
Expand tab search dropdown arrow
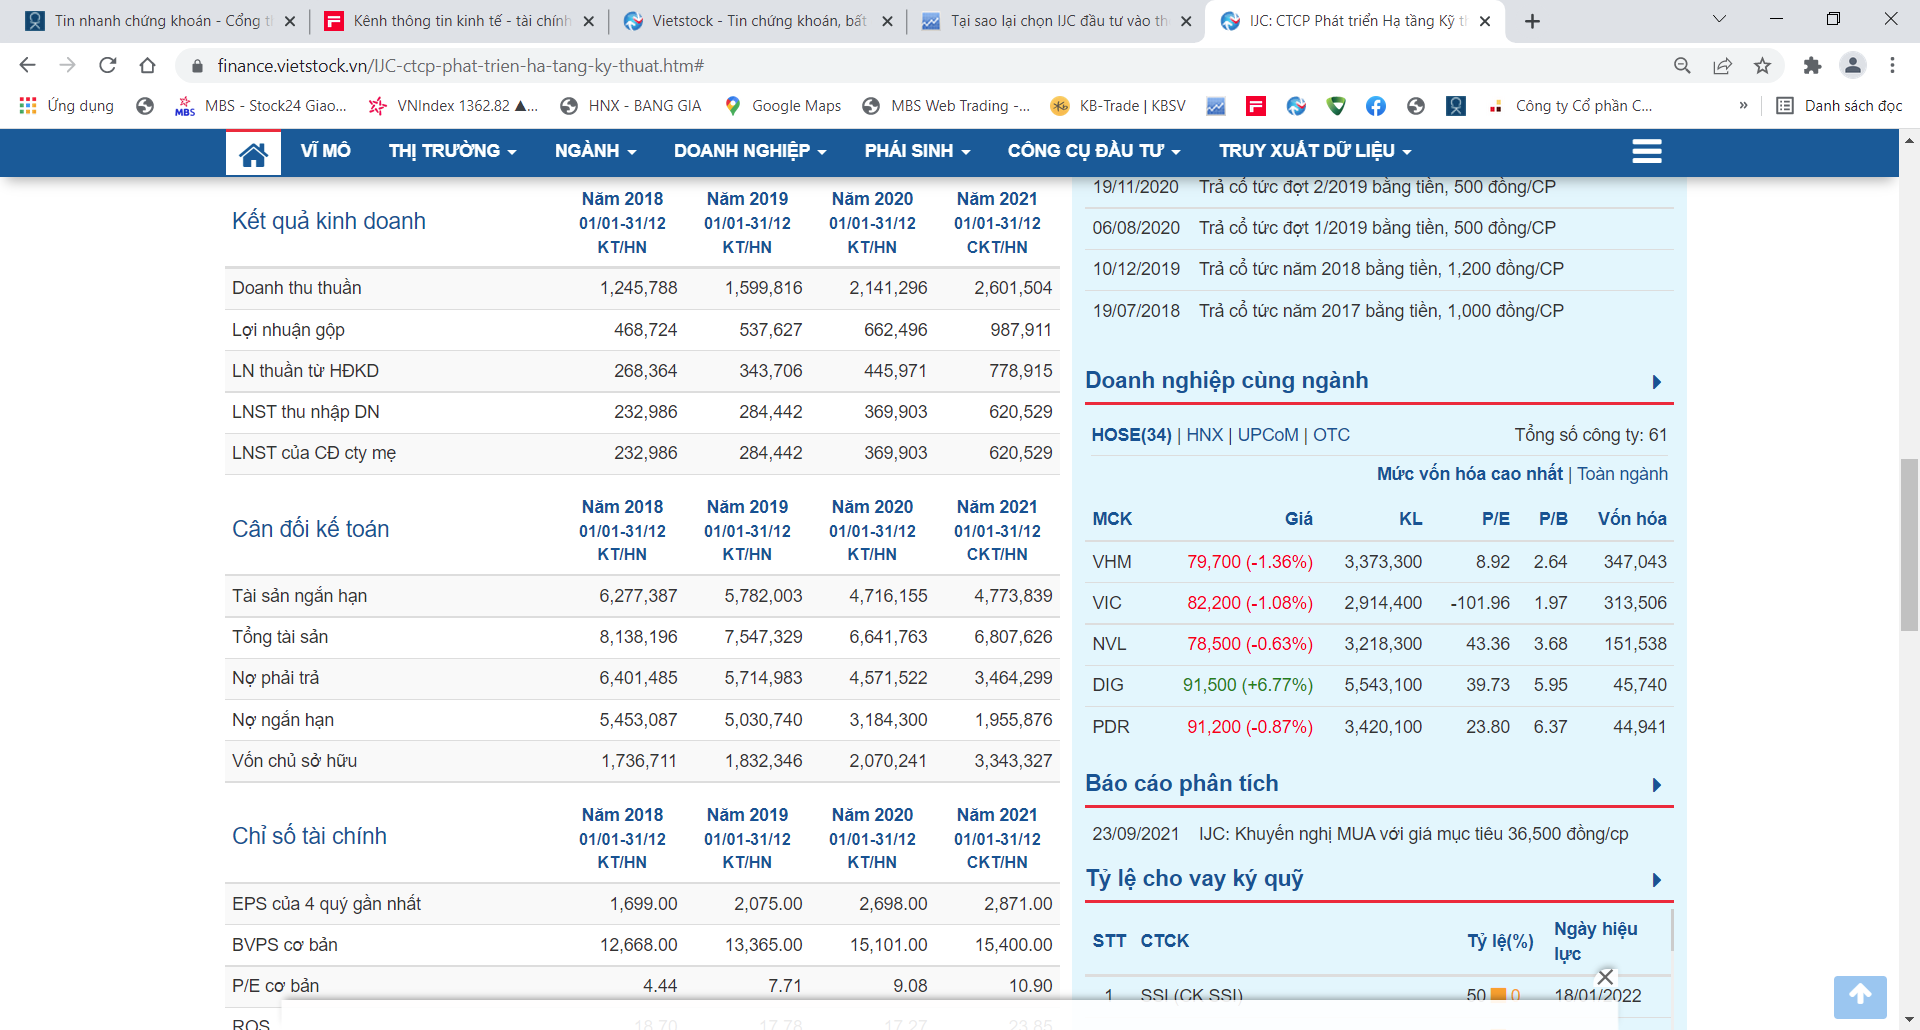[1718, 19]
